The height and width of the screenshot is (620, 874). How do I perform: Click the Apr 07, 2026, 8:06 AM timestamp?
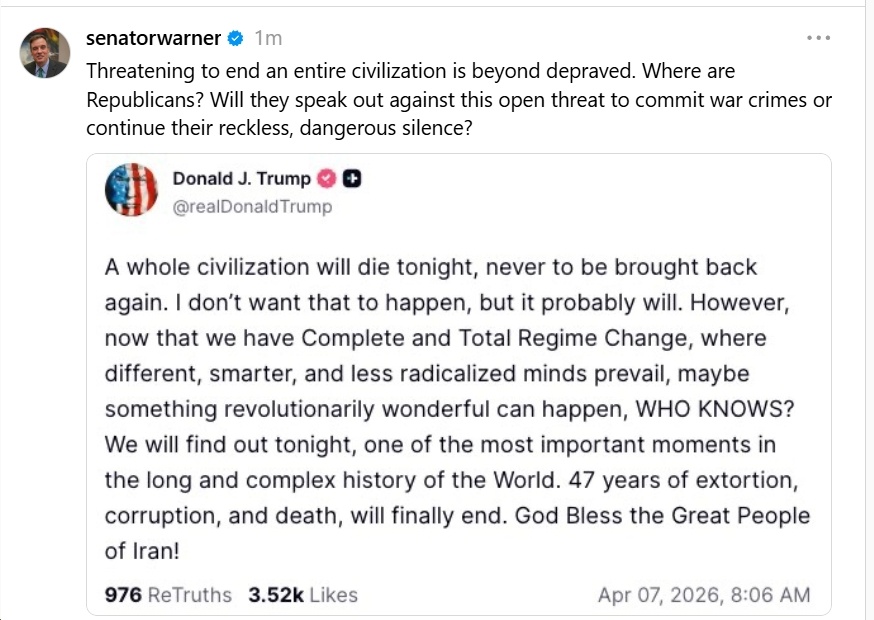click(704, 595)
